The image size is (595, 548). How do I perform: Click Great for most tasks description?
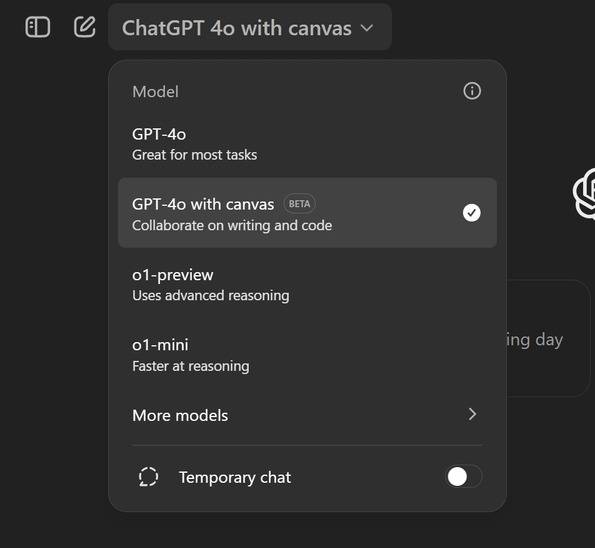pos(195,155)
